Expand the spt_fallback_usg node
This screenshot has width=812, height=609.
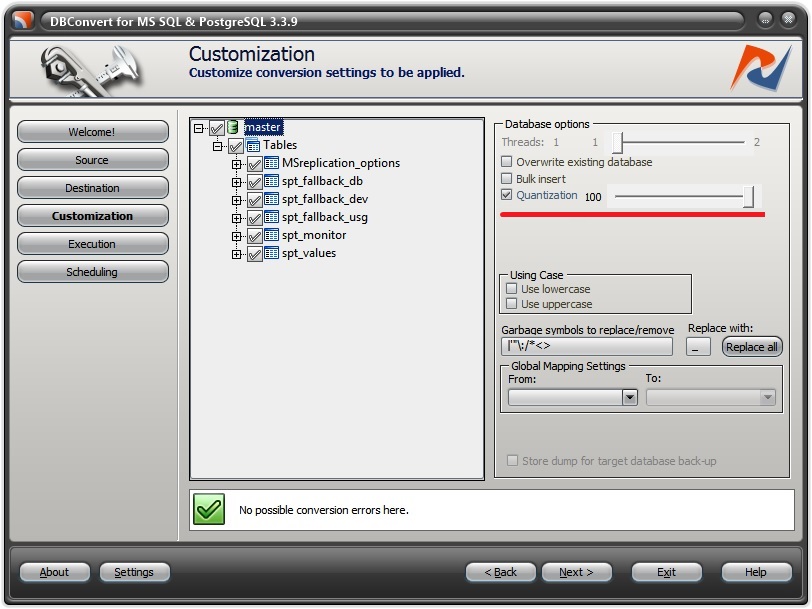pyautogui.click(x=237, y=219)
